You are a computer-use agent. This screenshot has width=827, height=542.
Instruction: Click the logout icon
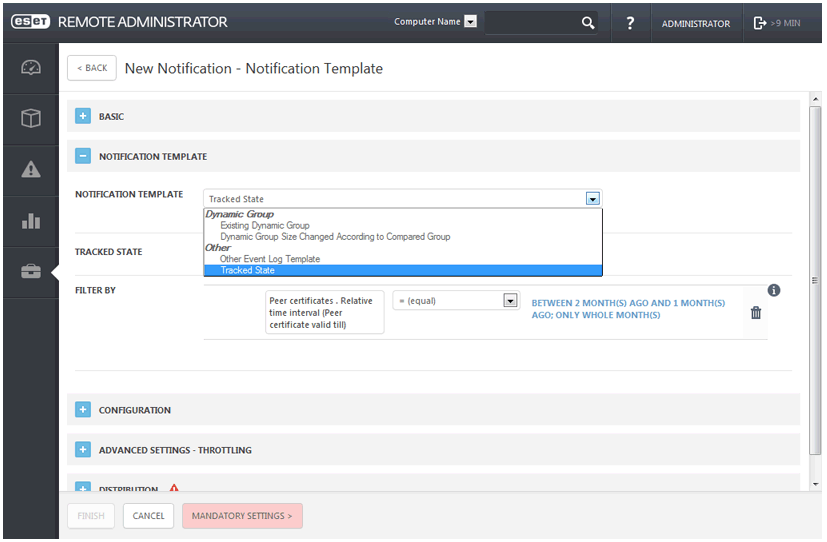(759, 23)
